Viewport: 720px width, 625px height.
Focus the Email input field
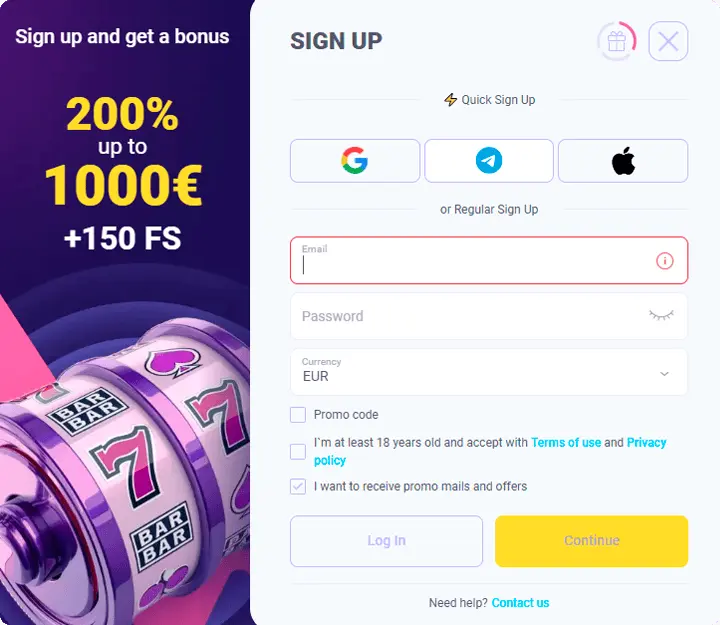pyautogui.click(x=489, y=260)
